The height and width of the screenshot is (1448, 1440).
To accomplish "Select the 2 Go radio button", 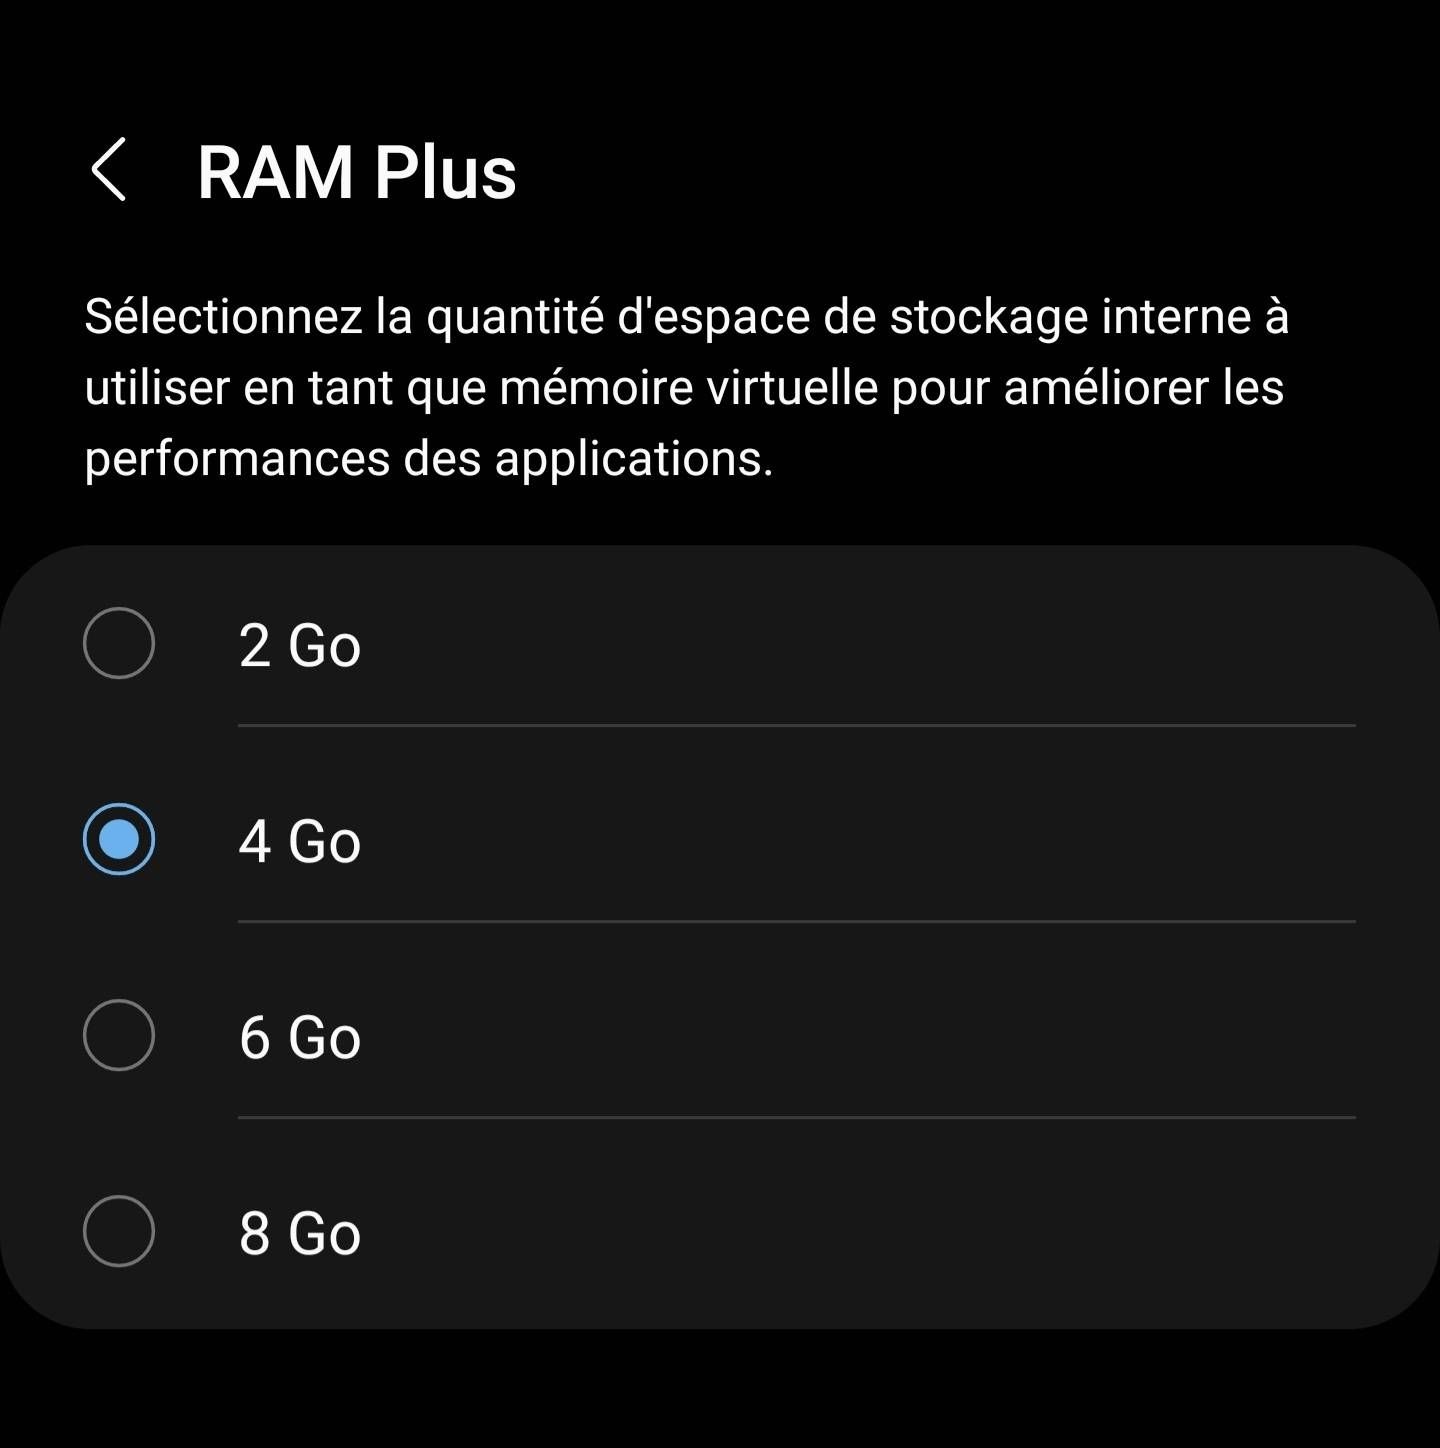I will pos(119,643).
